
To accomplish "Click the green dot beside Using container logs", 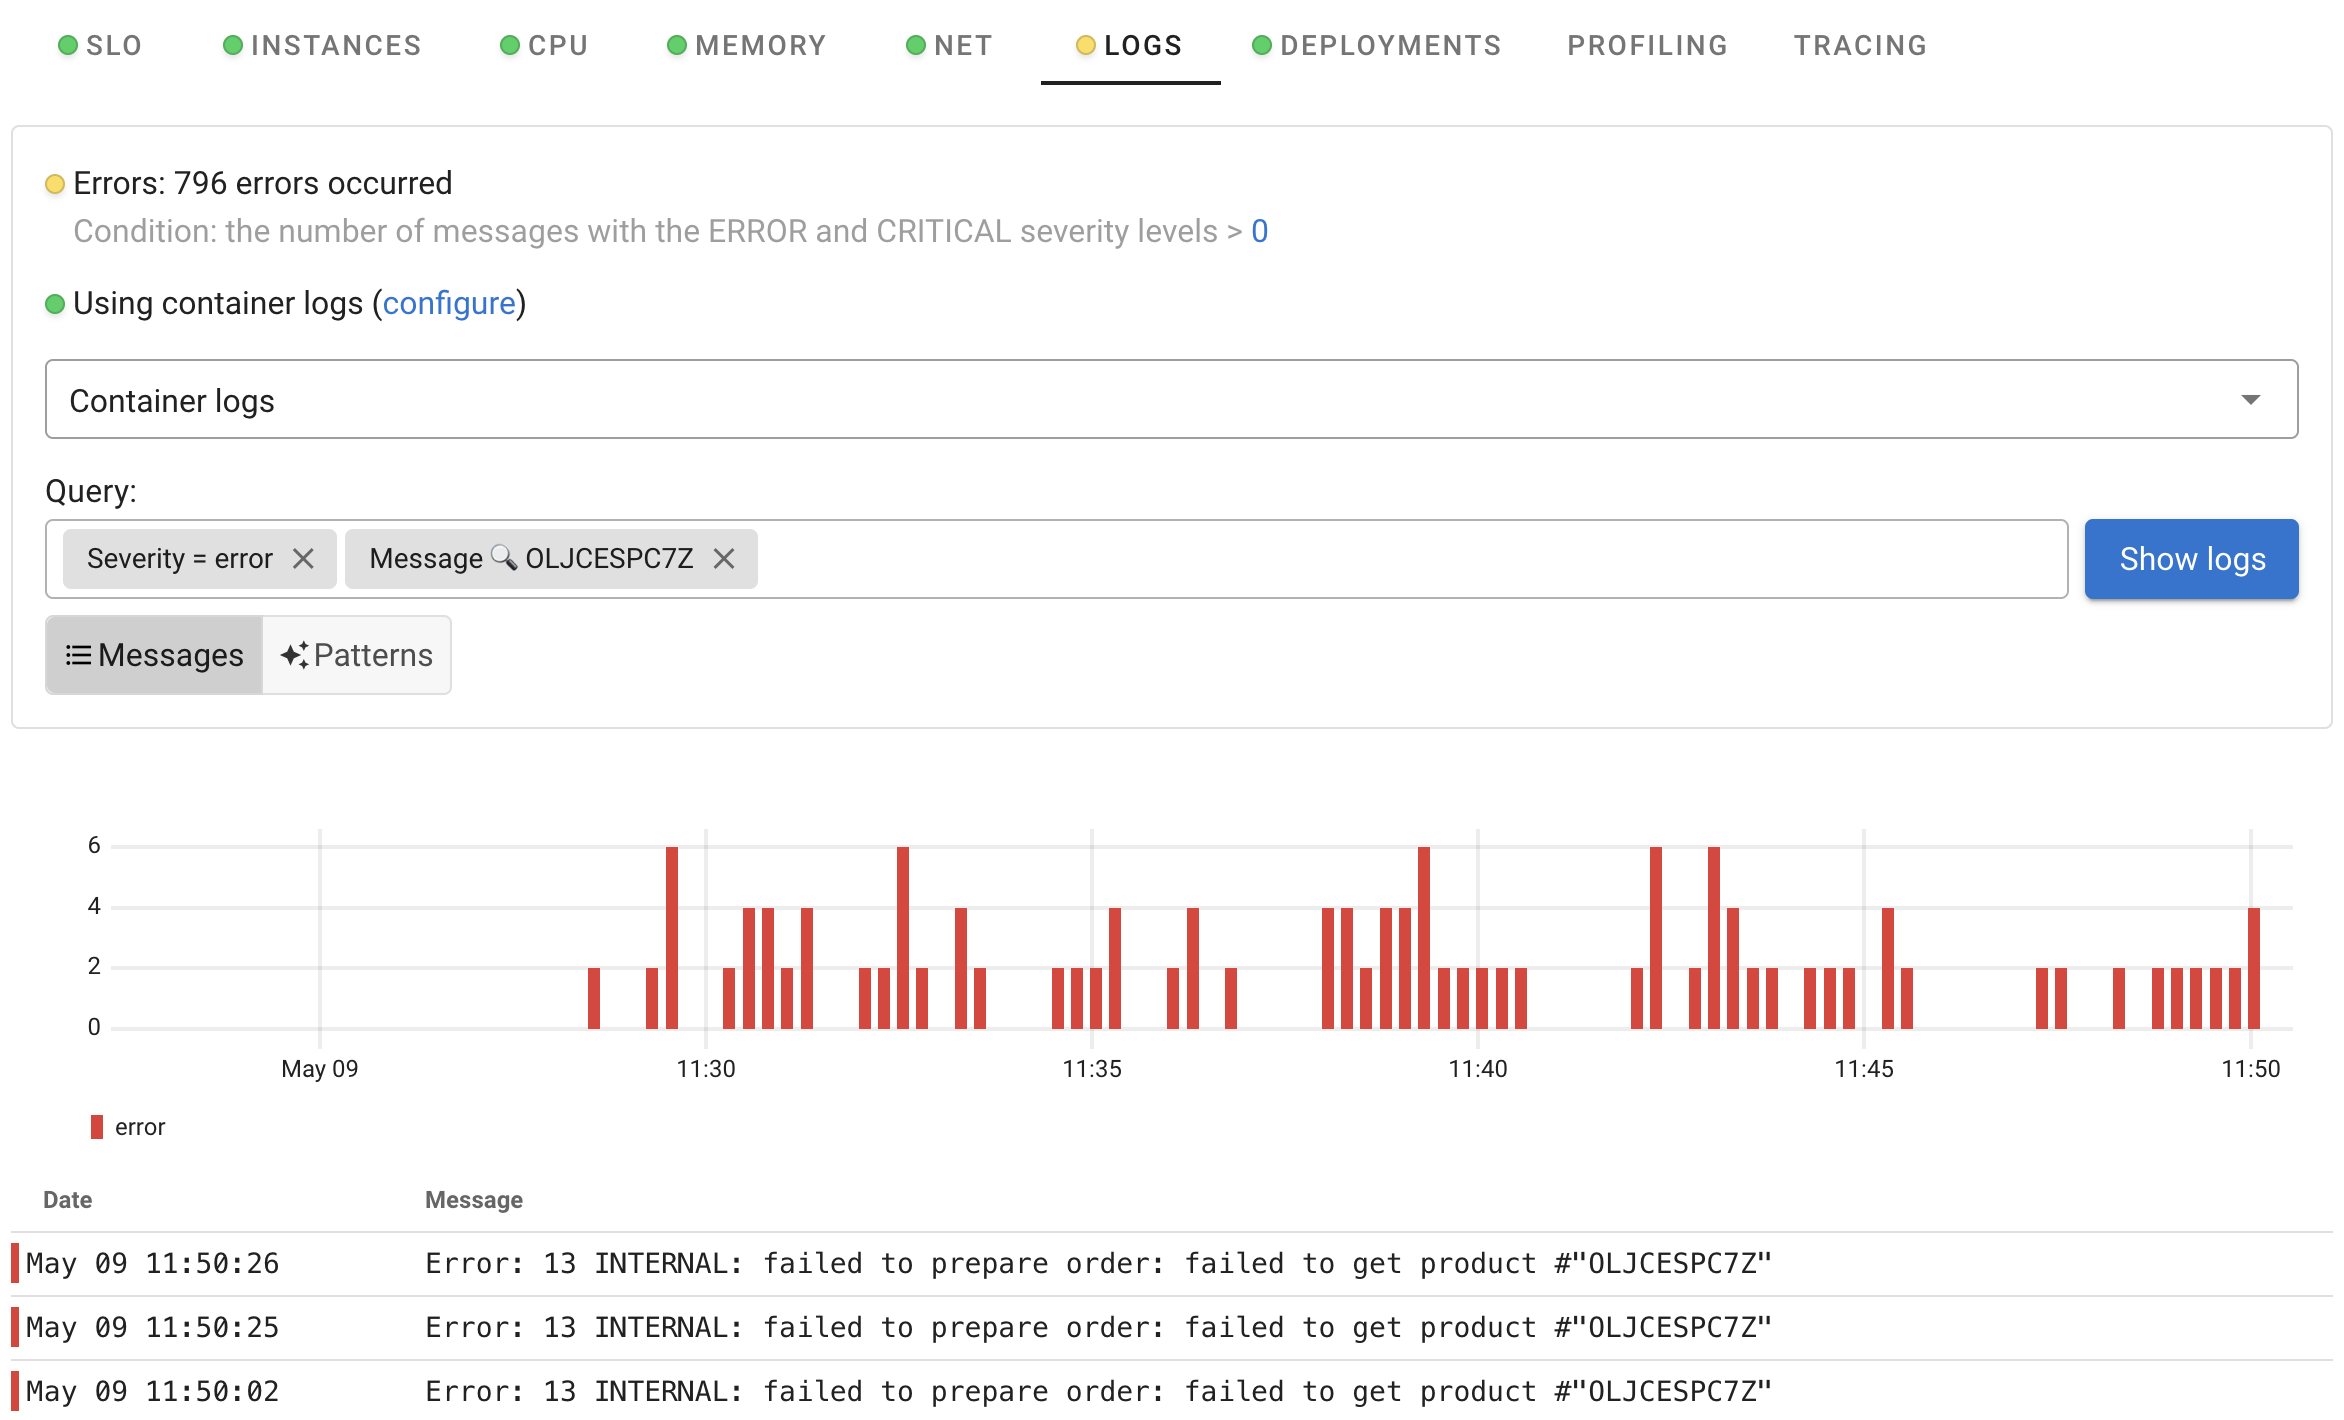I will click(55, 304).
